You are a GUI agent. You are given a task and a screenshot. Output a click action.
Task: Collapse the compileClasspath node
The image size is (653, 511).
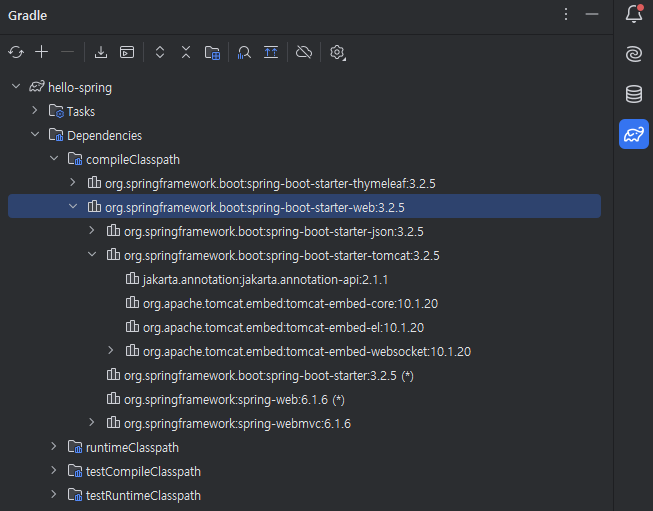point(54,159)
